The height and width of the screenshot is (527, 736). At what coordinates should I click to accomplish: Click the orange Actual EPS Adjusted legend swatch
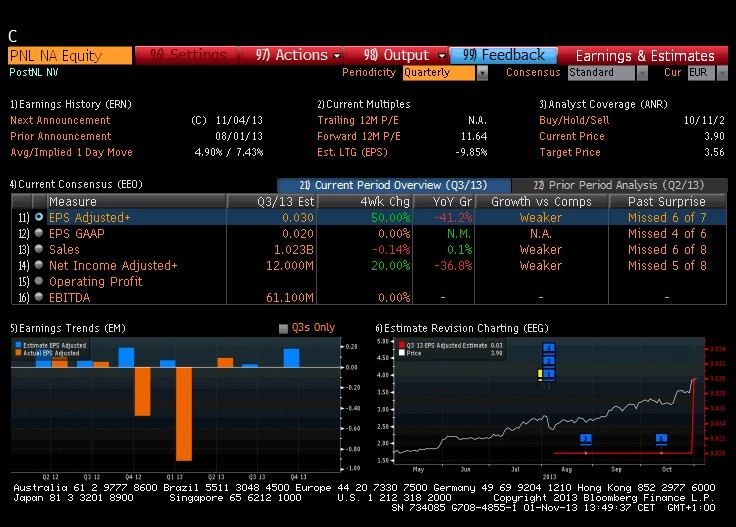(18, 353)
